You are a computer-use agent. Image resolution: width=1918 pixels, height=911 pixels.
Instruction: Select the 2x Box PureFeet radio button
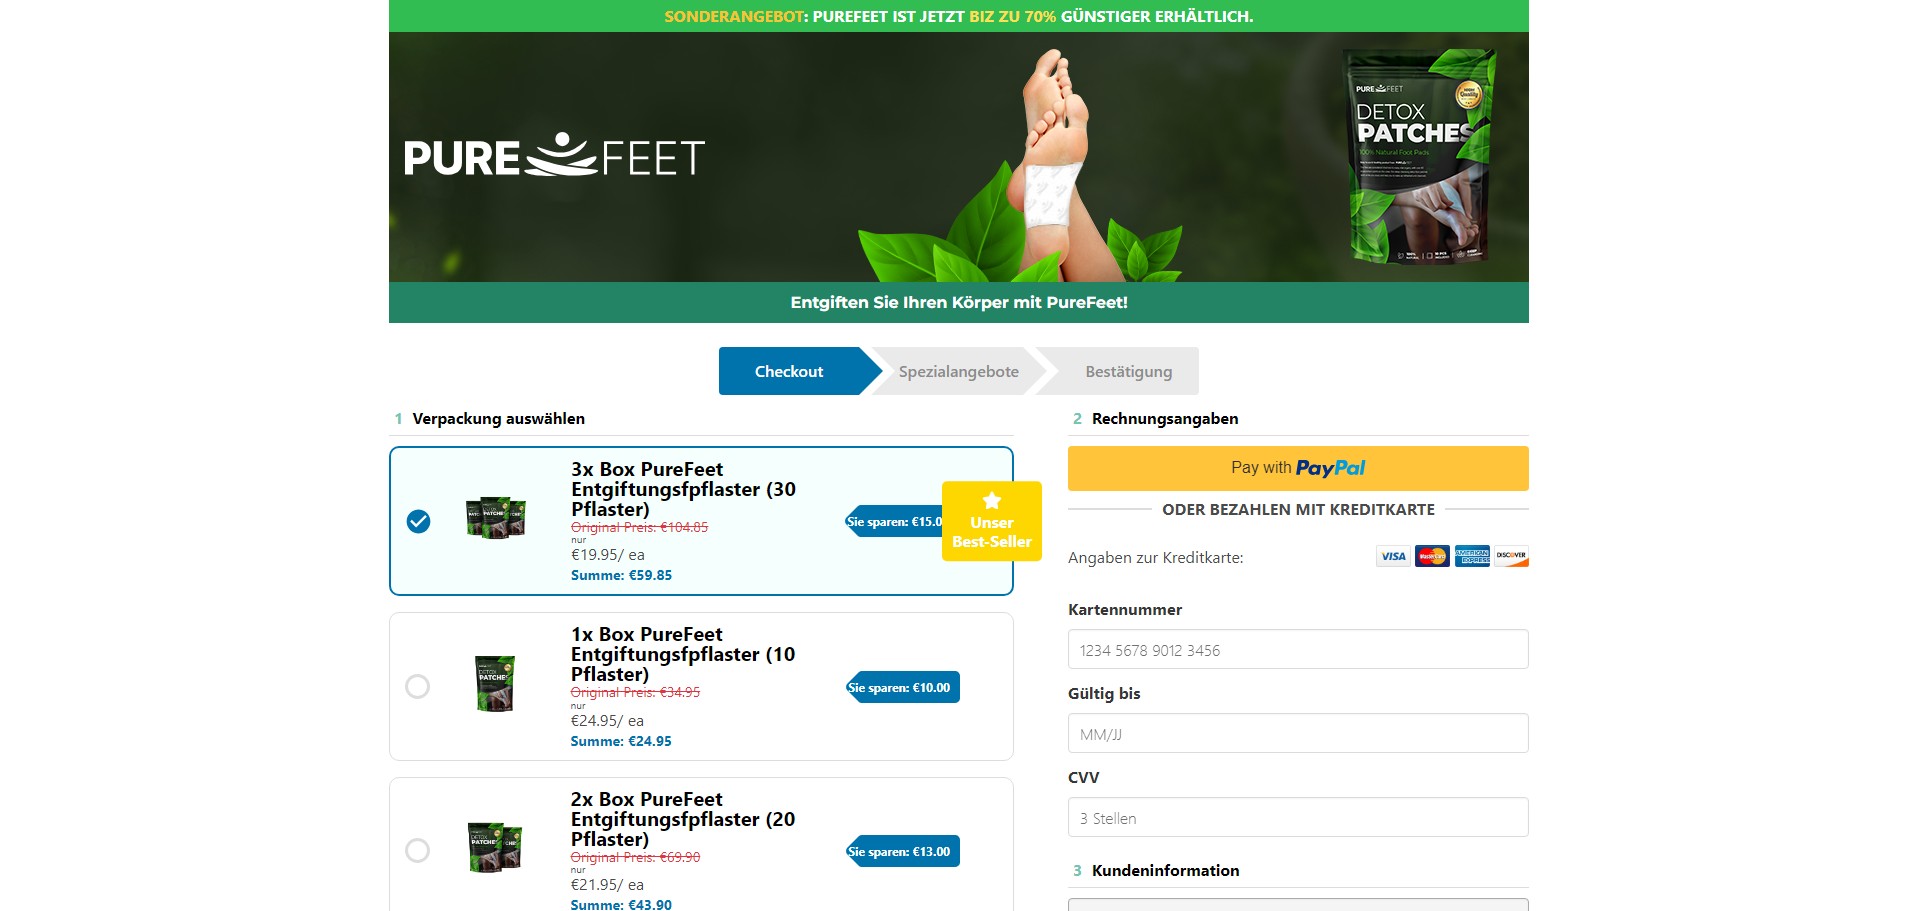point(417,850)
